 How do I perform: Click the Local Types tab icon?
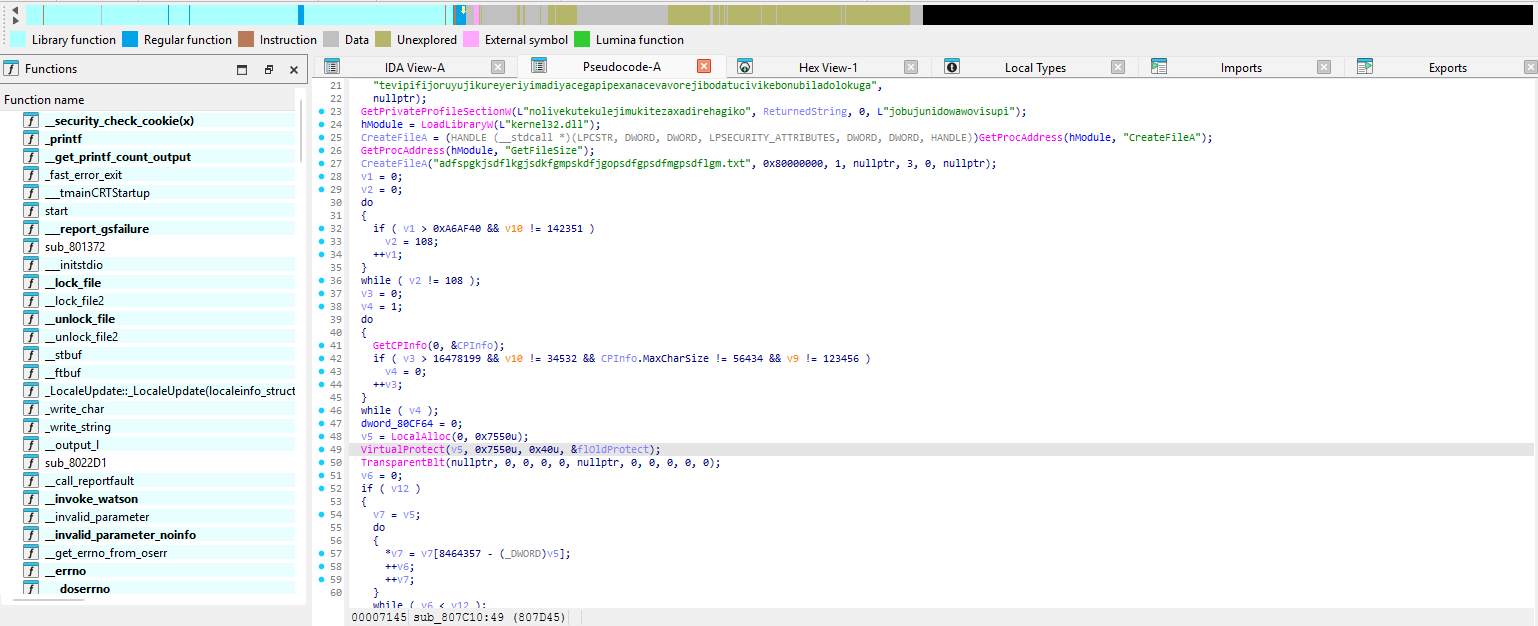click(x=952, y=67)
